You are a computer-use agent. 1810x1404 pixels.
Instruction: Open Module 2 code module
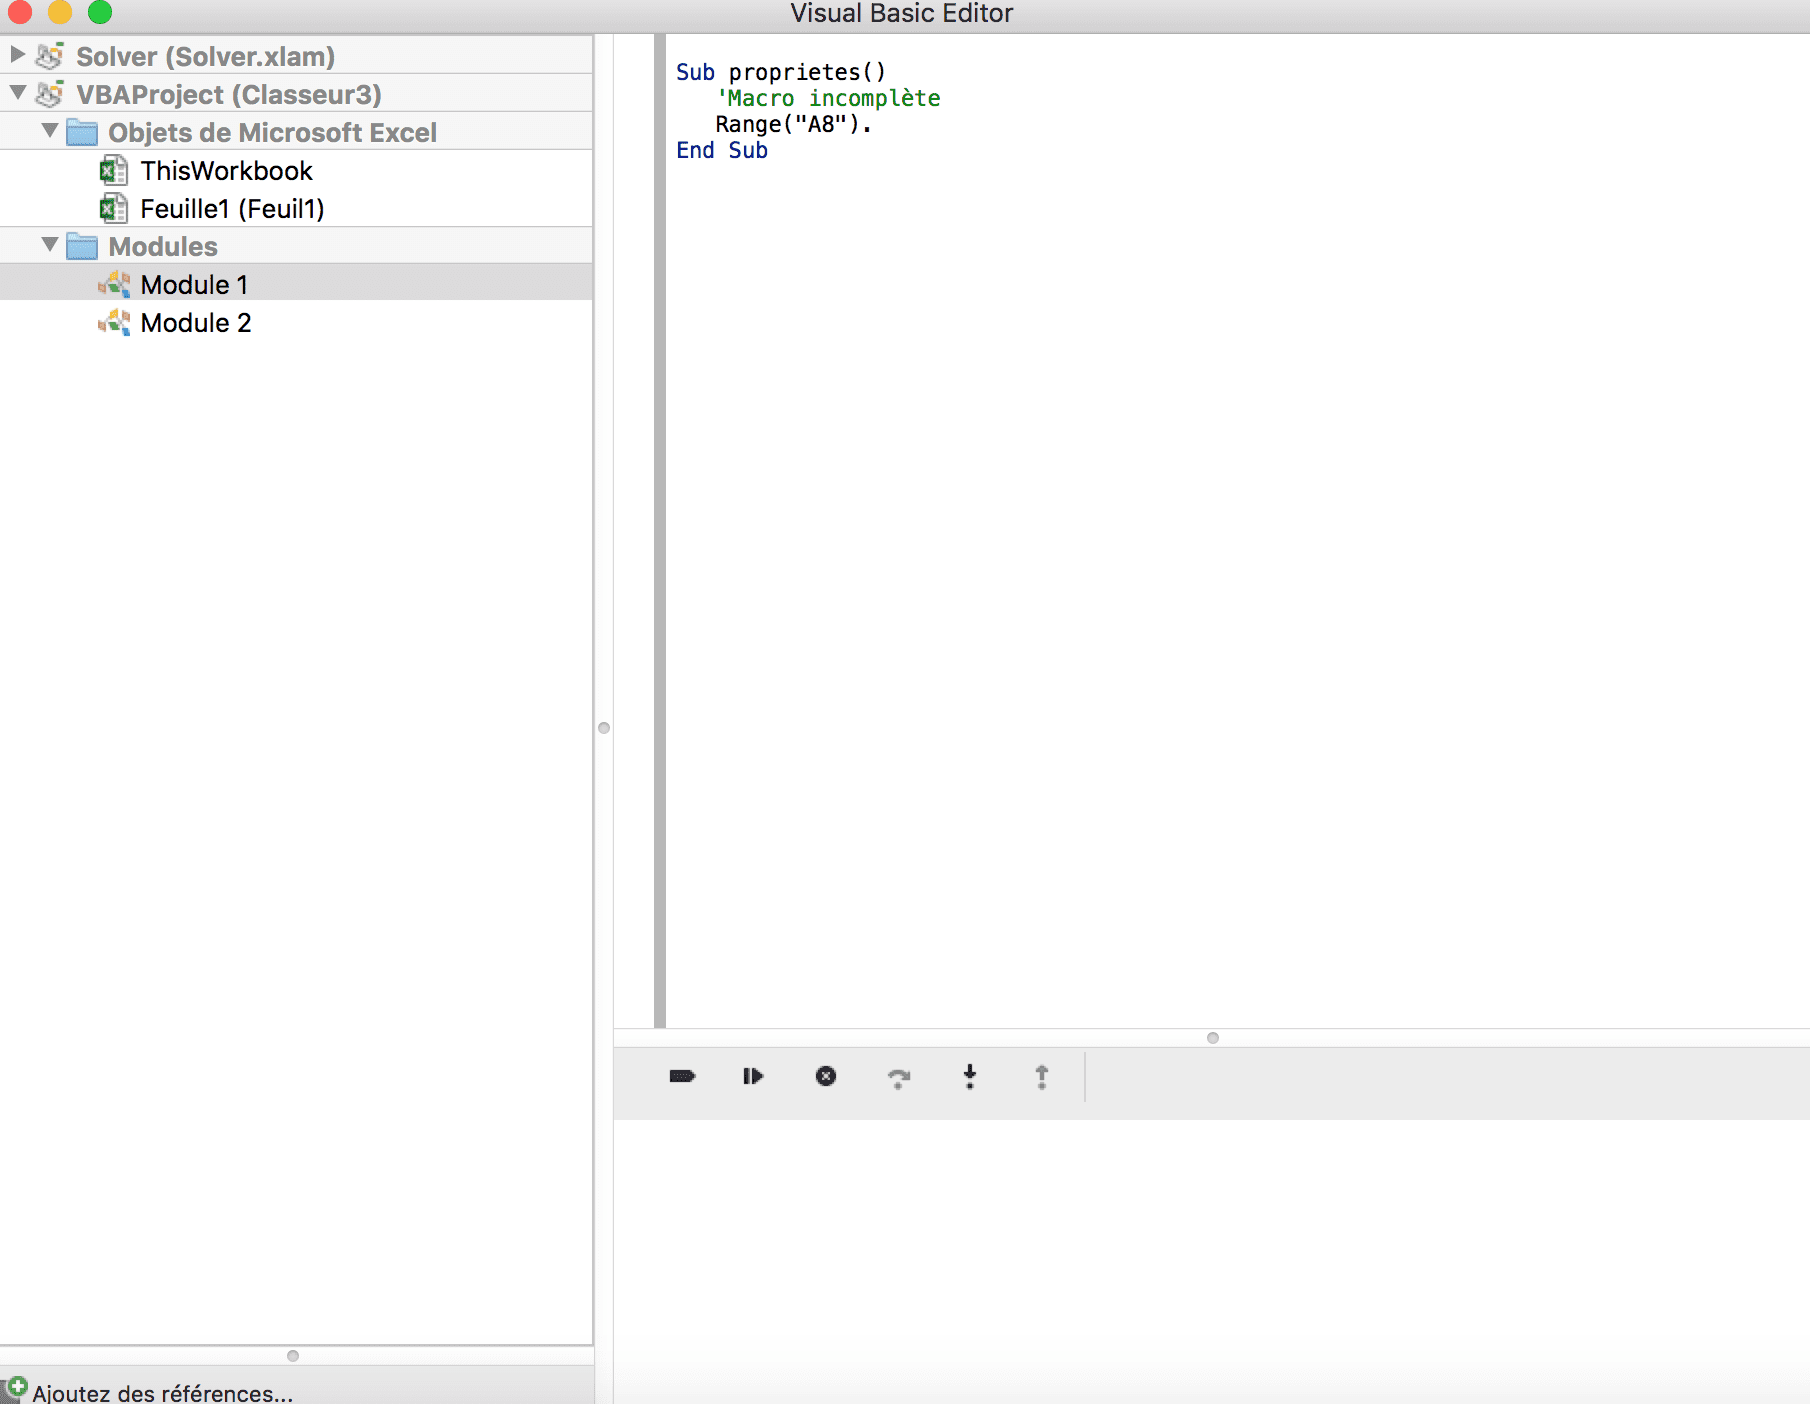[x=196, y=323]
